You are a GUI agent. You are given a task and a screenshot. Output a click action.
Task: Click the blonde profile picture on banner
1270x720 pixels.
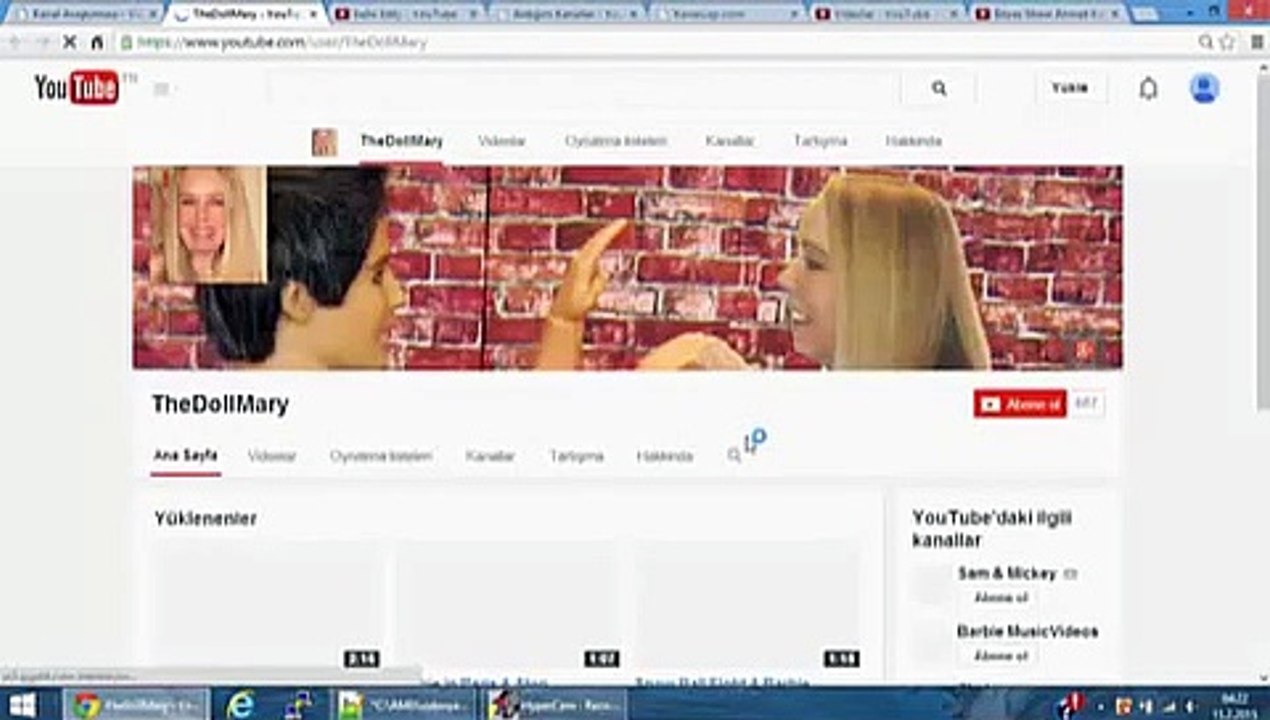pyautogui.click(x=208, y=225)
